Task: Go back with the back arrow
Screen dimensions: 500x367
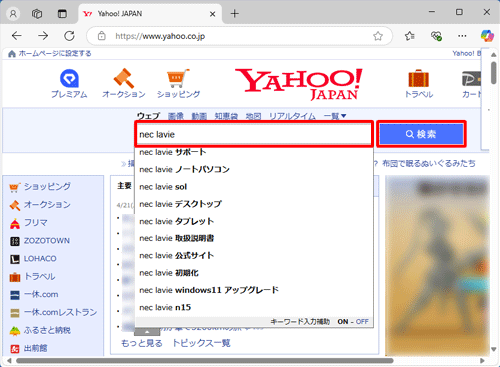Action: 17,36
